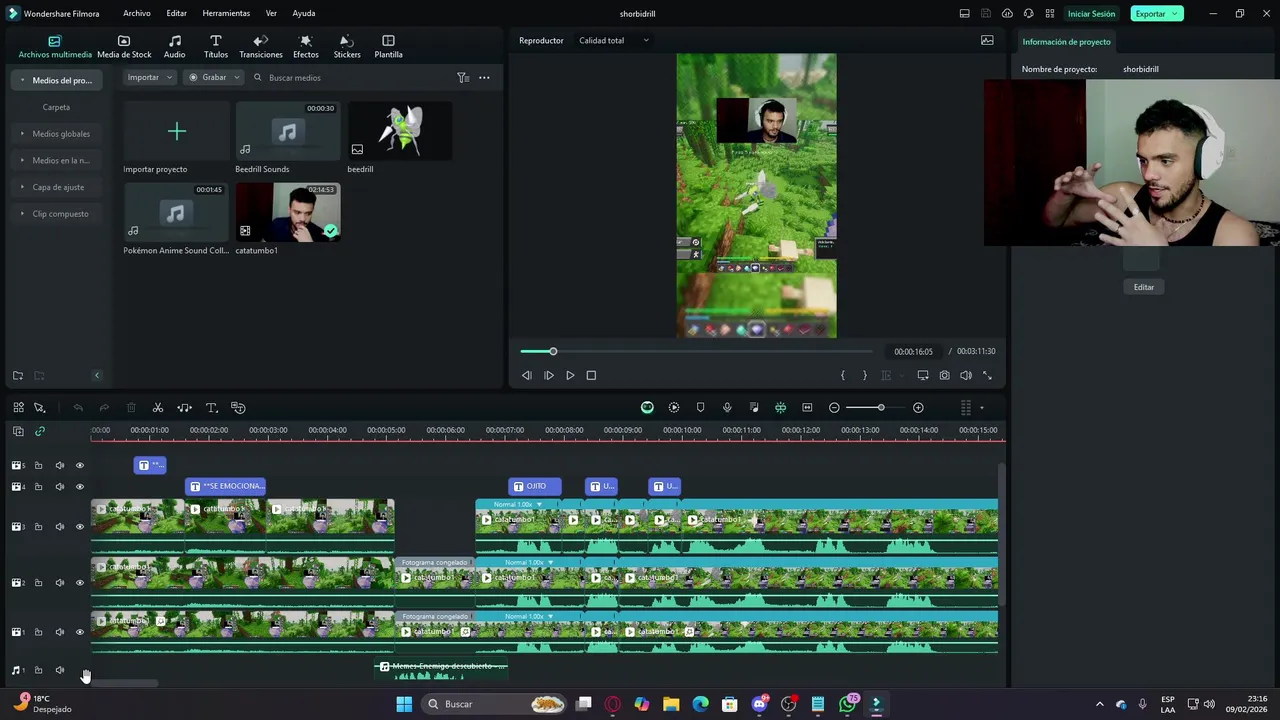
Task: Play the preview with the play button
Action: tap(570, 376)
